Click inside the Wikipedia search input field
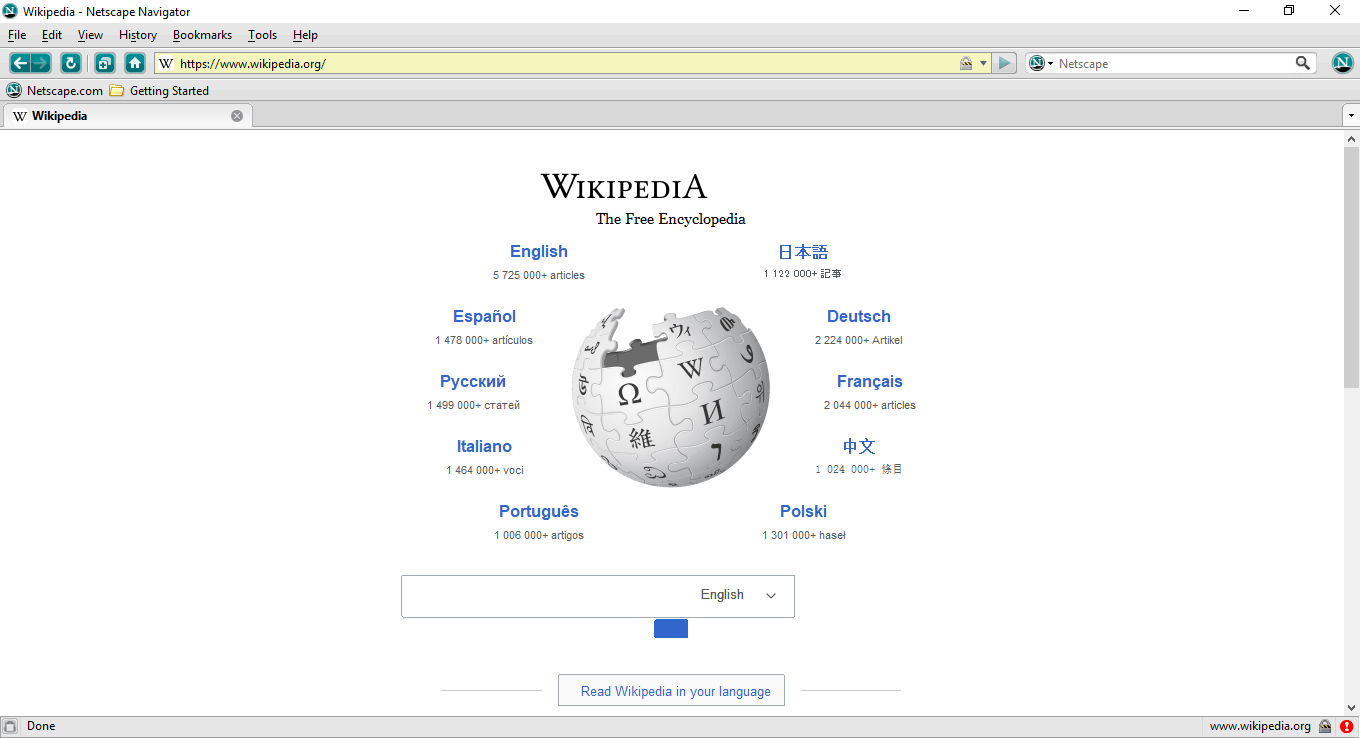The height and width of the screenshot is (738, 1360). 547,596
